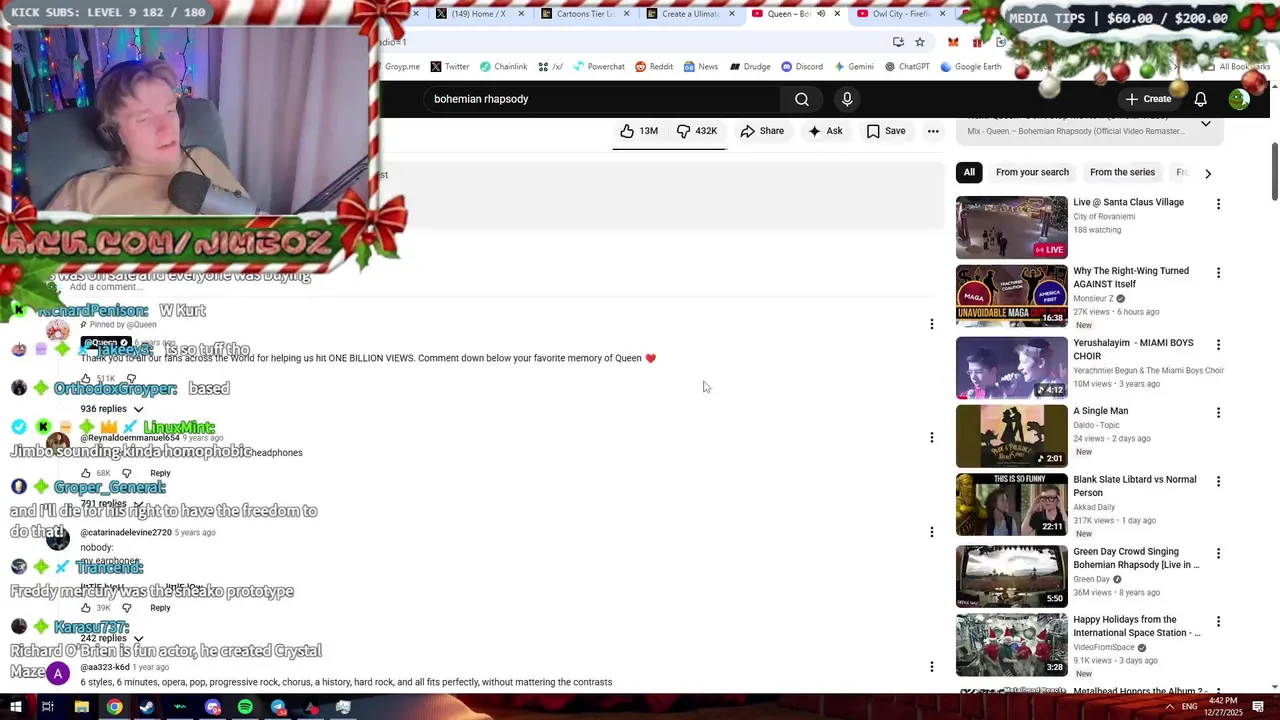Screen dimensions: 1280x720
Task: Dislike the video showing 432K
Action: tap(697, 131)
